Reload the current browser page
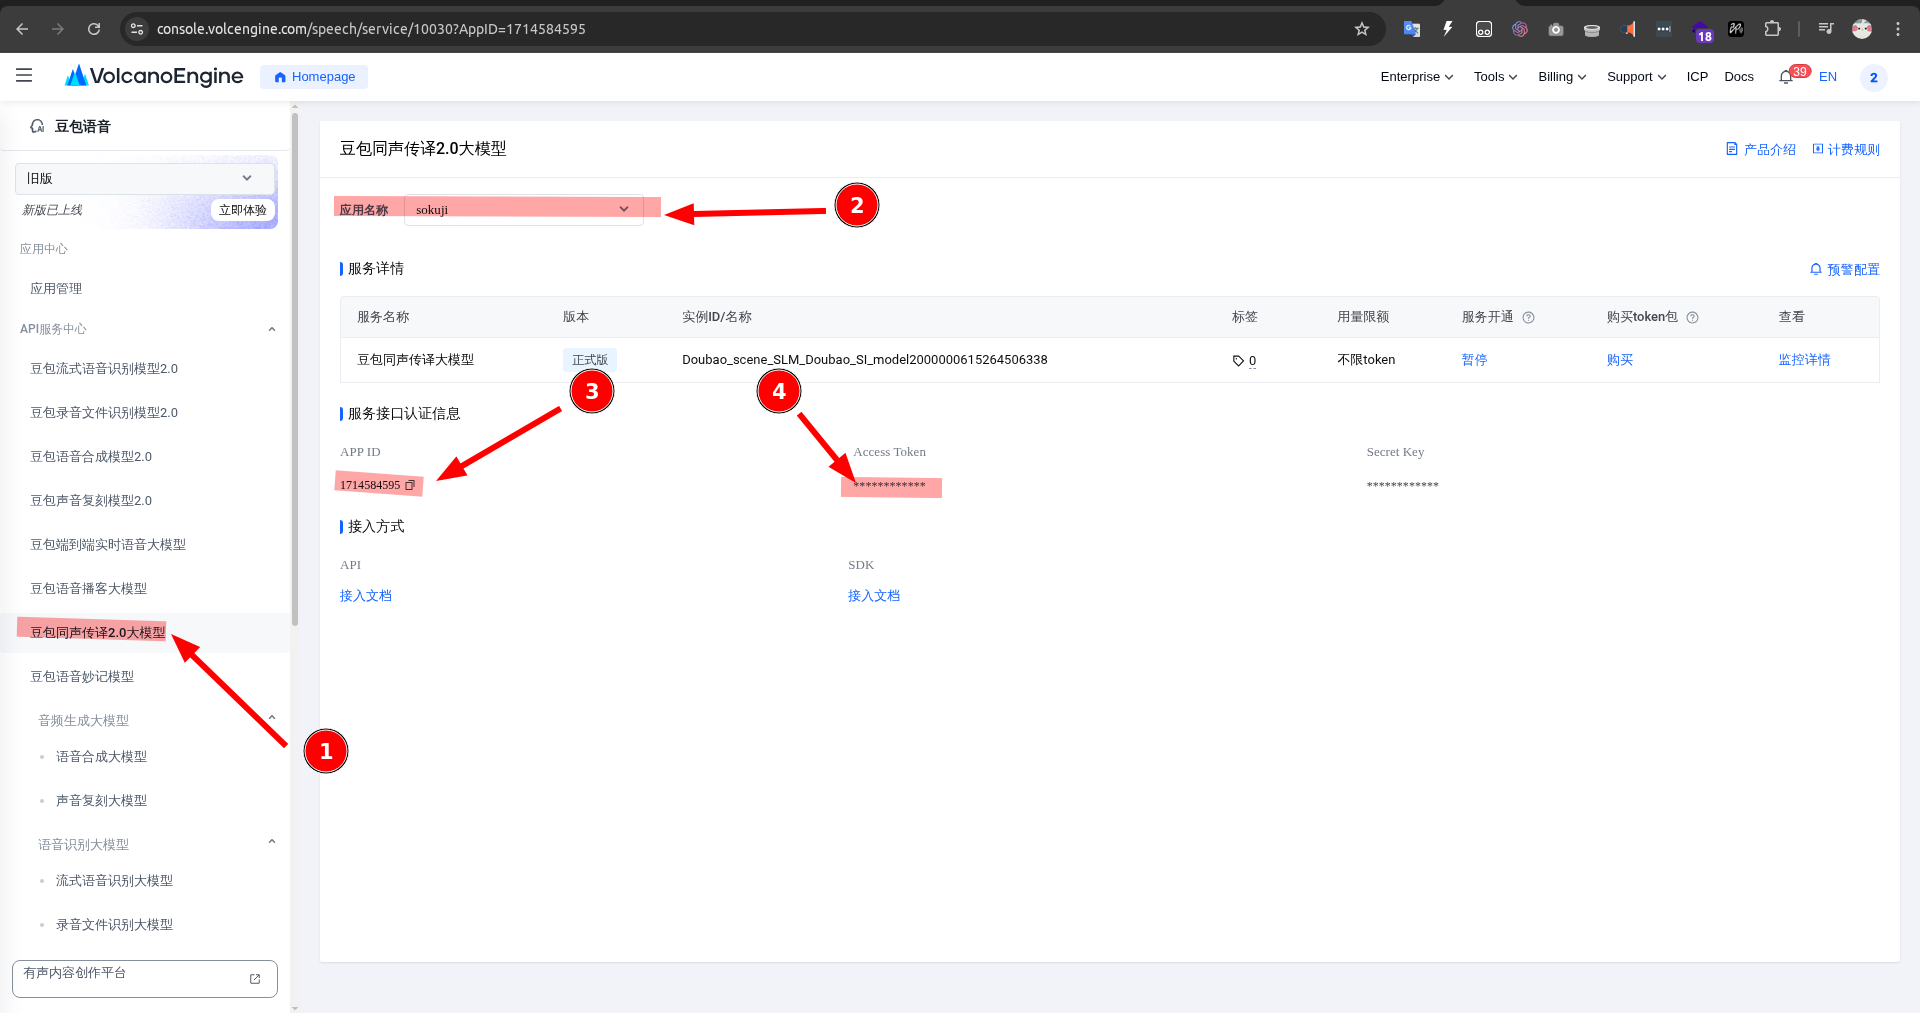The image size is (1920, 1013). click(94, 29)
